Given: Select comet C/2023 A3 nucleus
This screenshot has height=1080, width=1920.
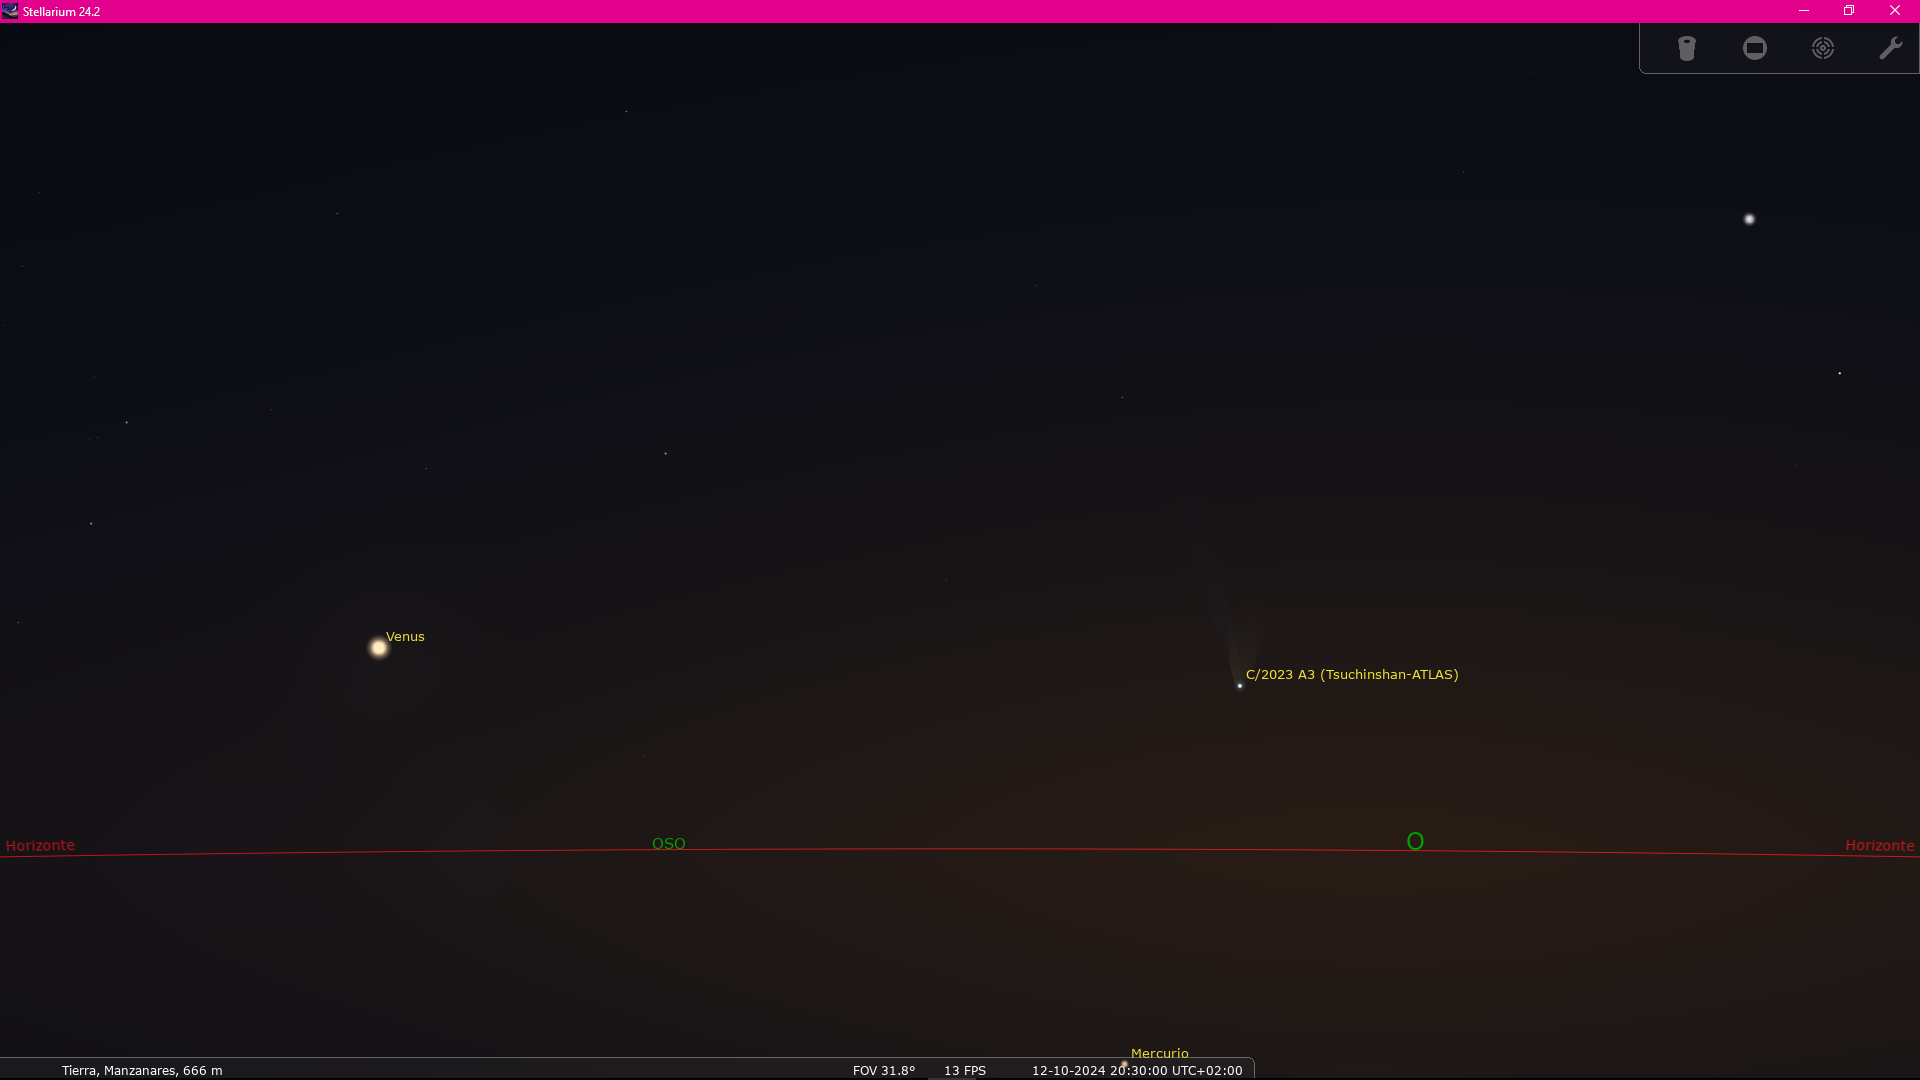Looking at the screenshot, I should [x=1240, y=686].
